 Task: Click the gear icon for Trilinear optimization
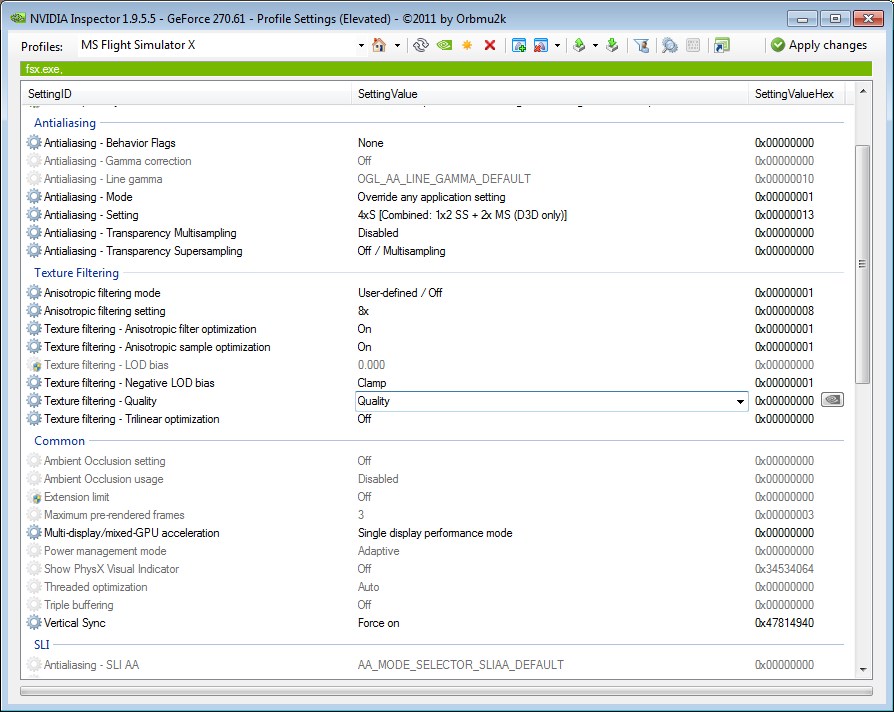tap(34, 419)
